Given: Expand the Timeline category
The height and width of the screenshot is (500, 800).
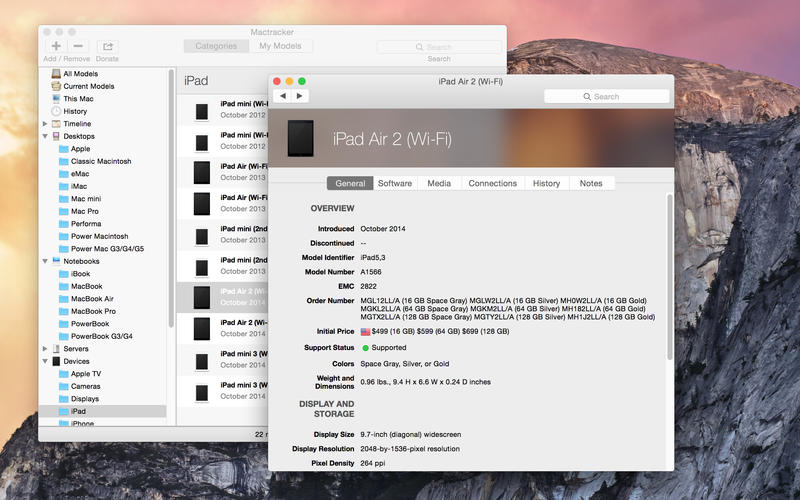Looking at the screenshot, I should coord(45,124).
